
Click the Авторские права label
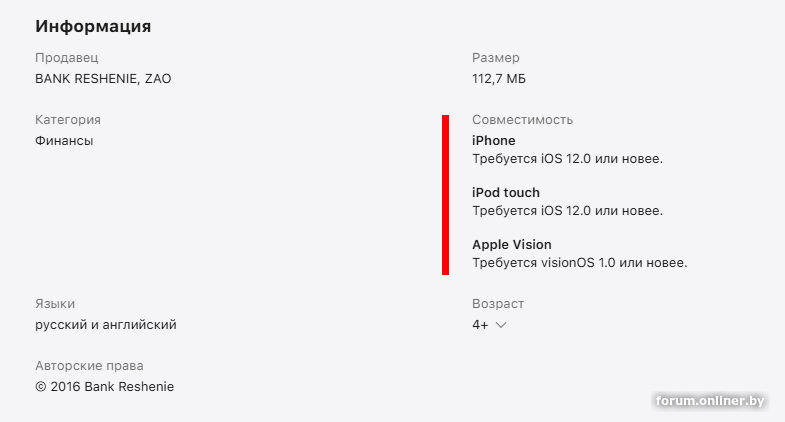(89, 366)
